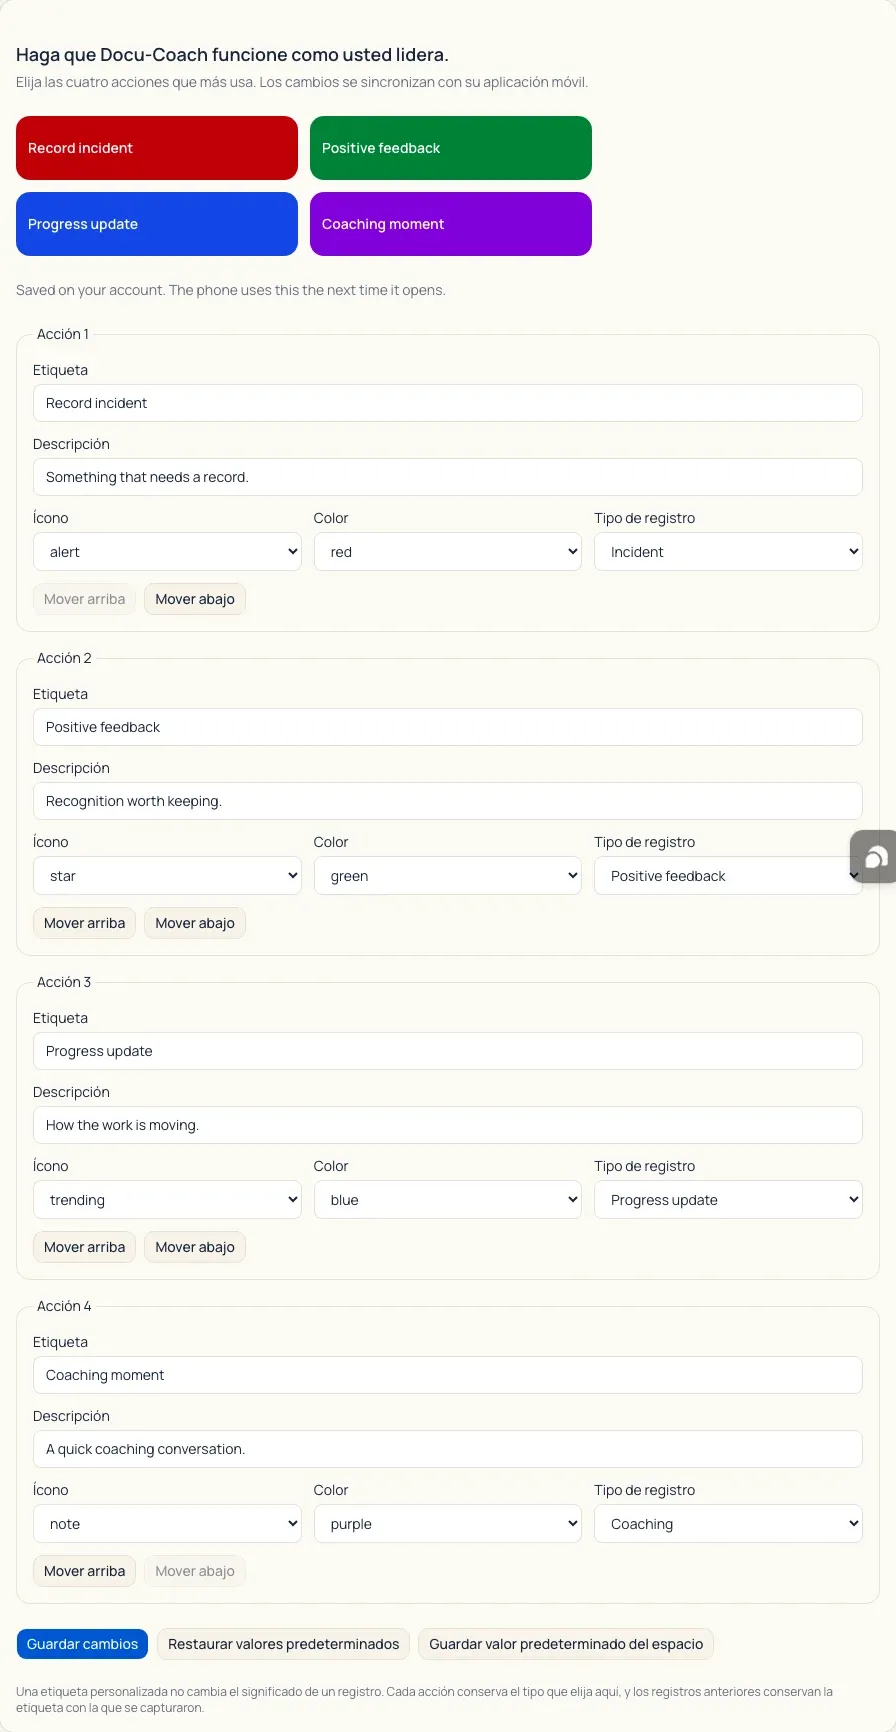Click the Acción 3 legend label
896x1732 pixels.
click(64, 982)
